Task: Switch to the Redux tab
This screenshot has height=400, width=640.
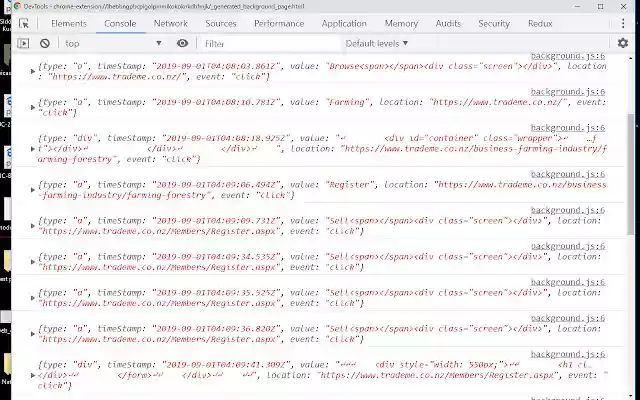Action: 540,24
